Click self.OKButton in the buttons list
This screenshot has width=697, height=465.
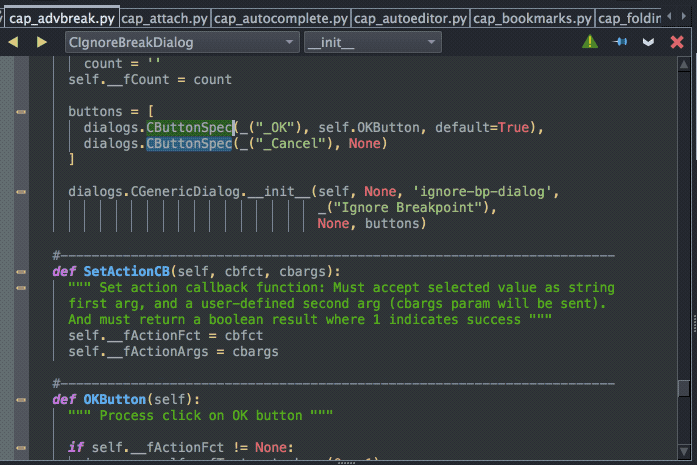[369, 128]
